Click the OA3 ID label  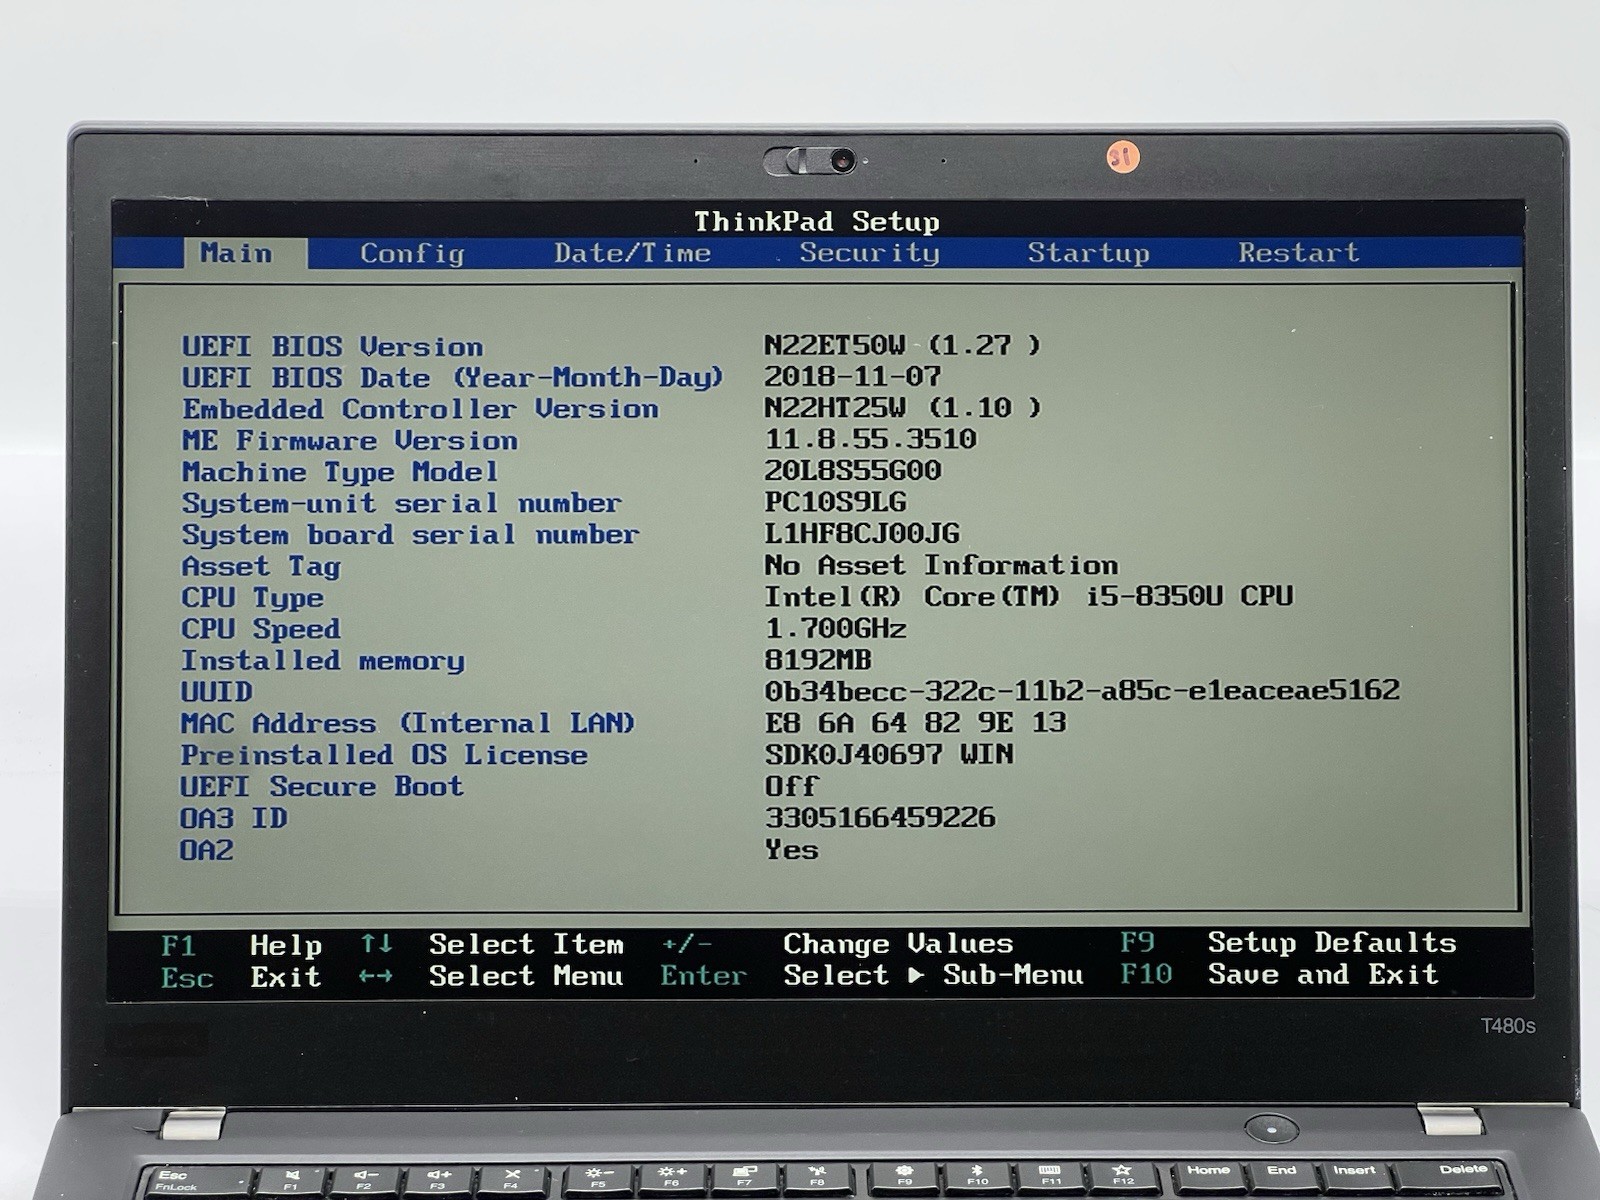point(233,818)
